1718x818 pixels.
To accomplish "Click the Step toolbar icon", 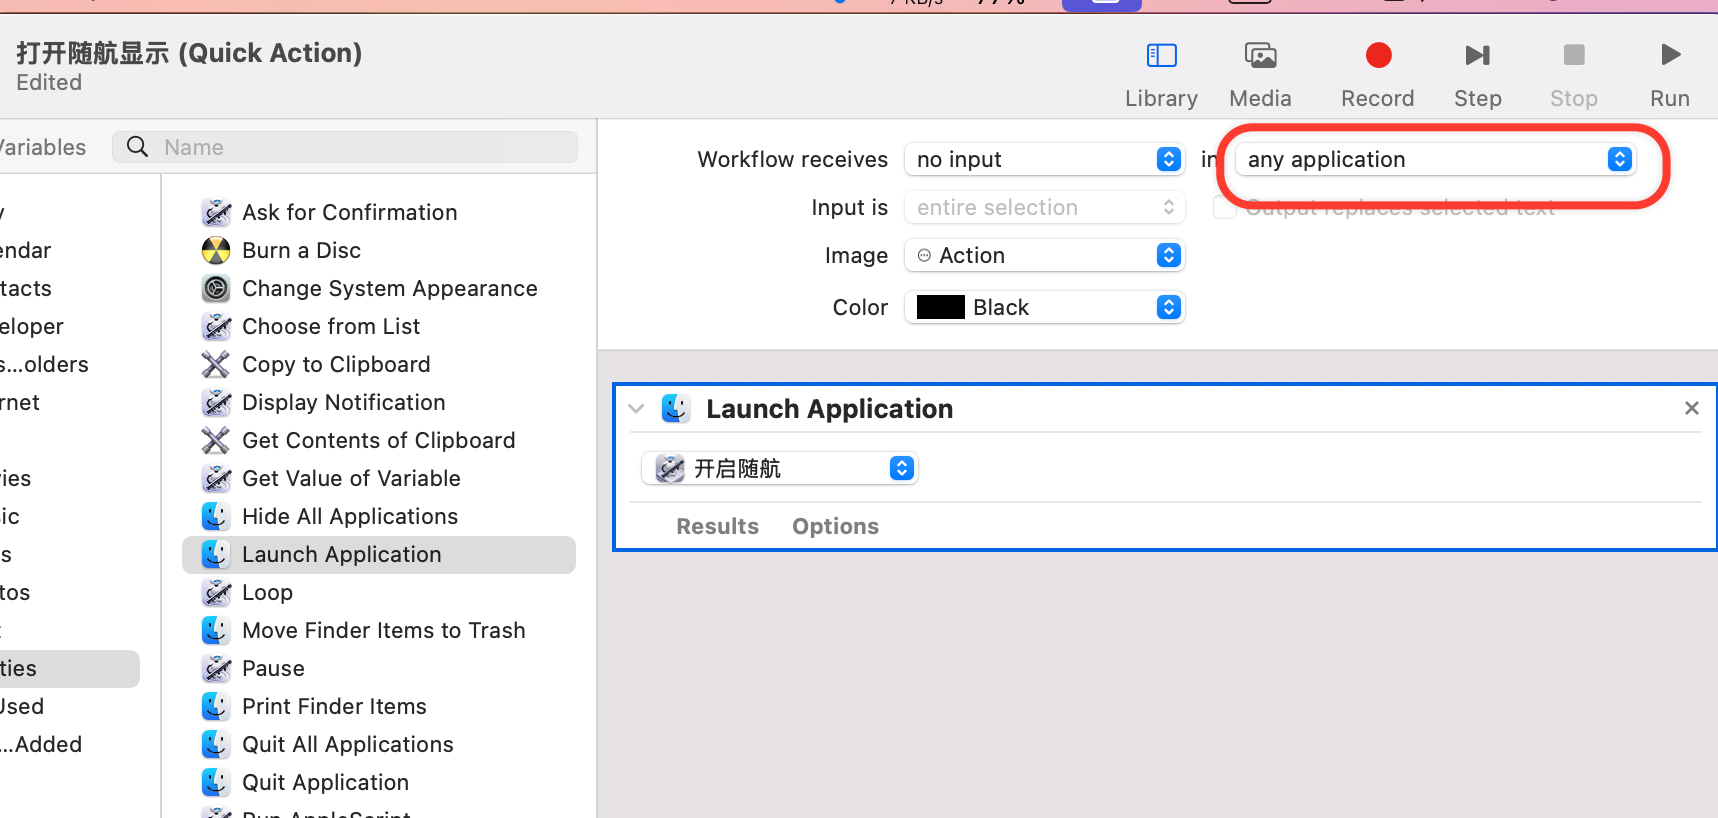I will 1477,55.
